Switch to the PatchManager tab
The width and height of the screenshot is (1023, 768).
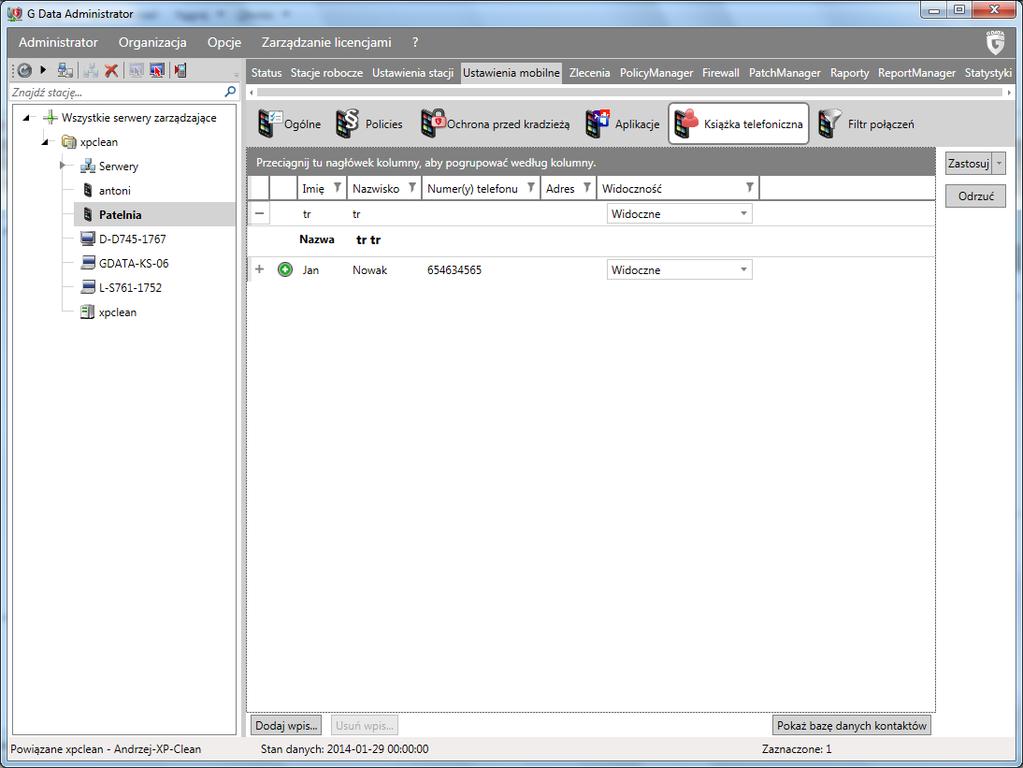click(x=785, y=72)
